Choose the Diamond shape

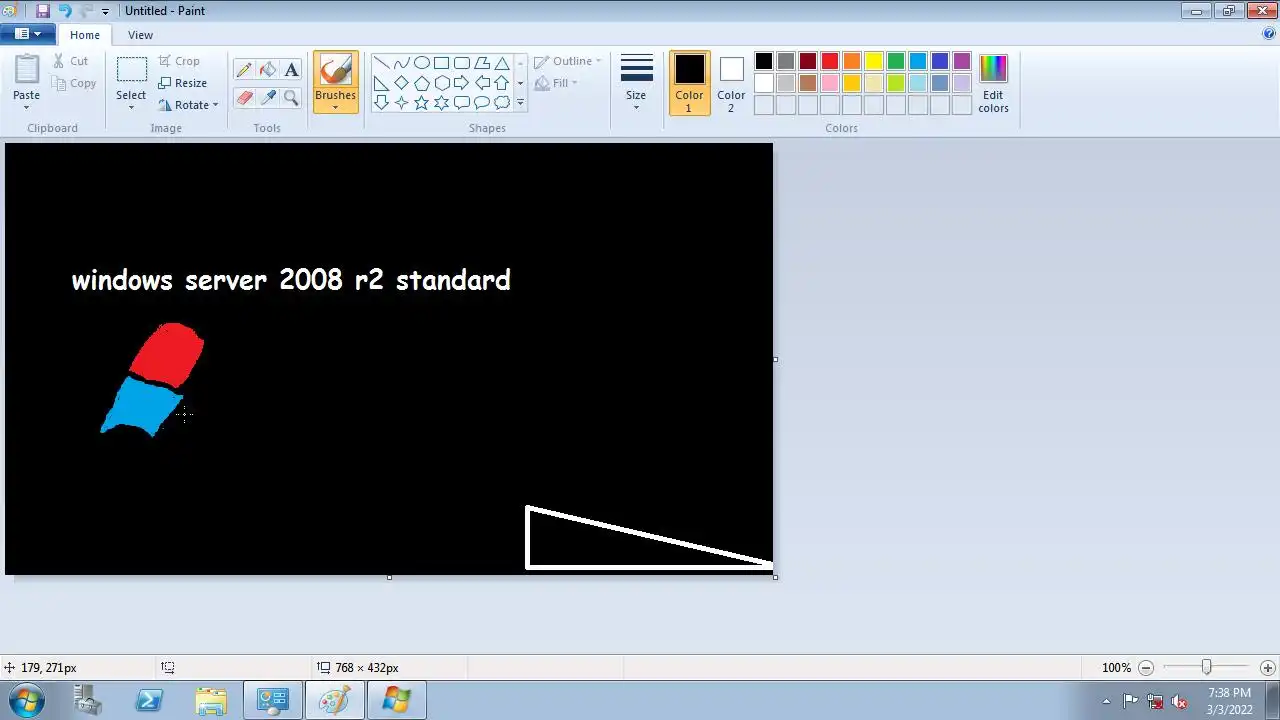point(401,83)
